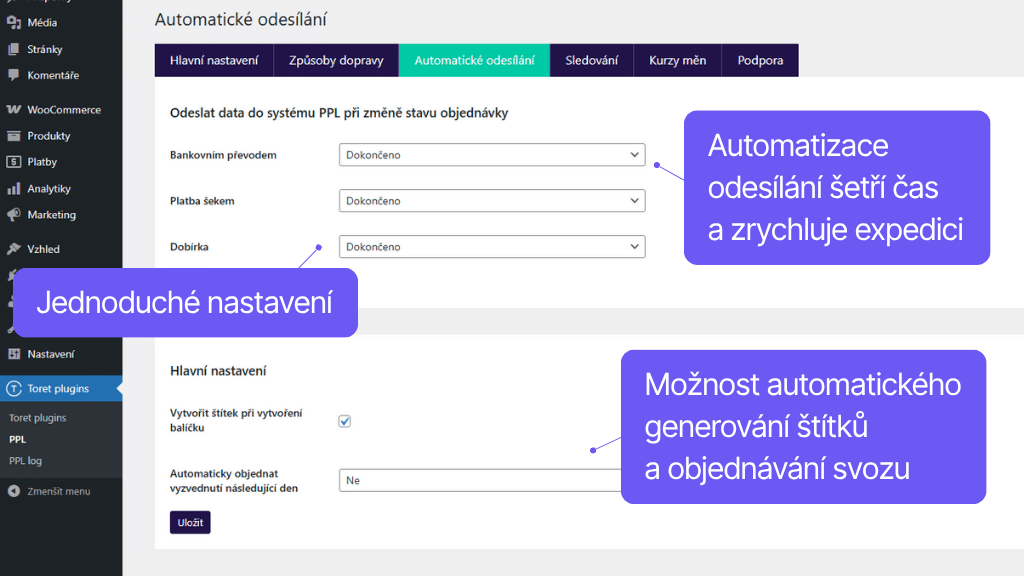Uncheck Vytvořit štítek při vytvoření balíčku

click(x=344, y=421)
